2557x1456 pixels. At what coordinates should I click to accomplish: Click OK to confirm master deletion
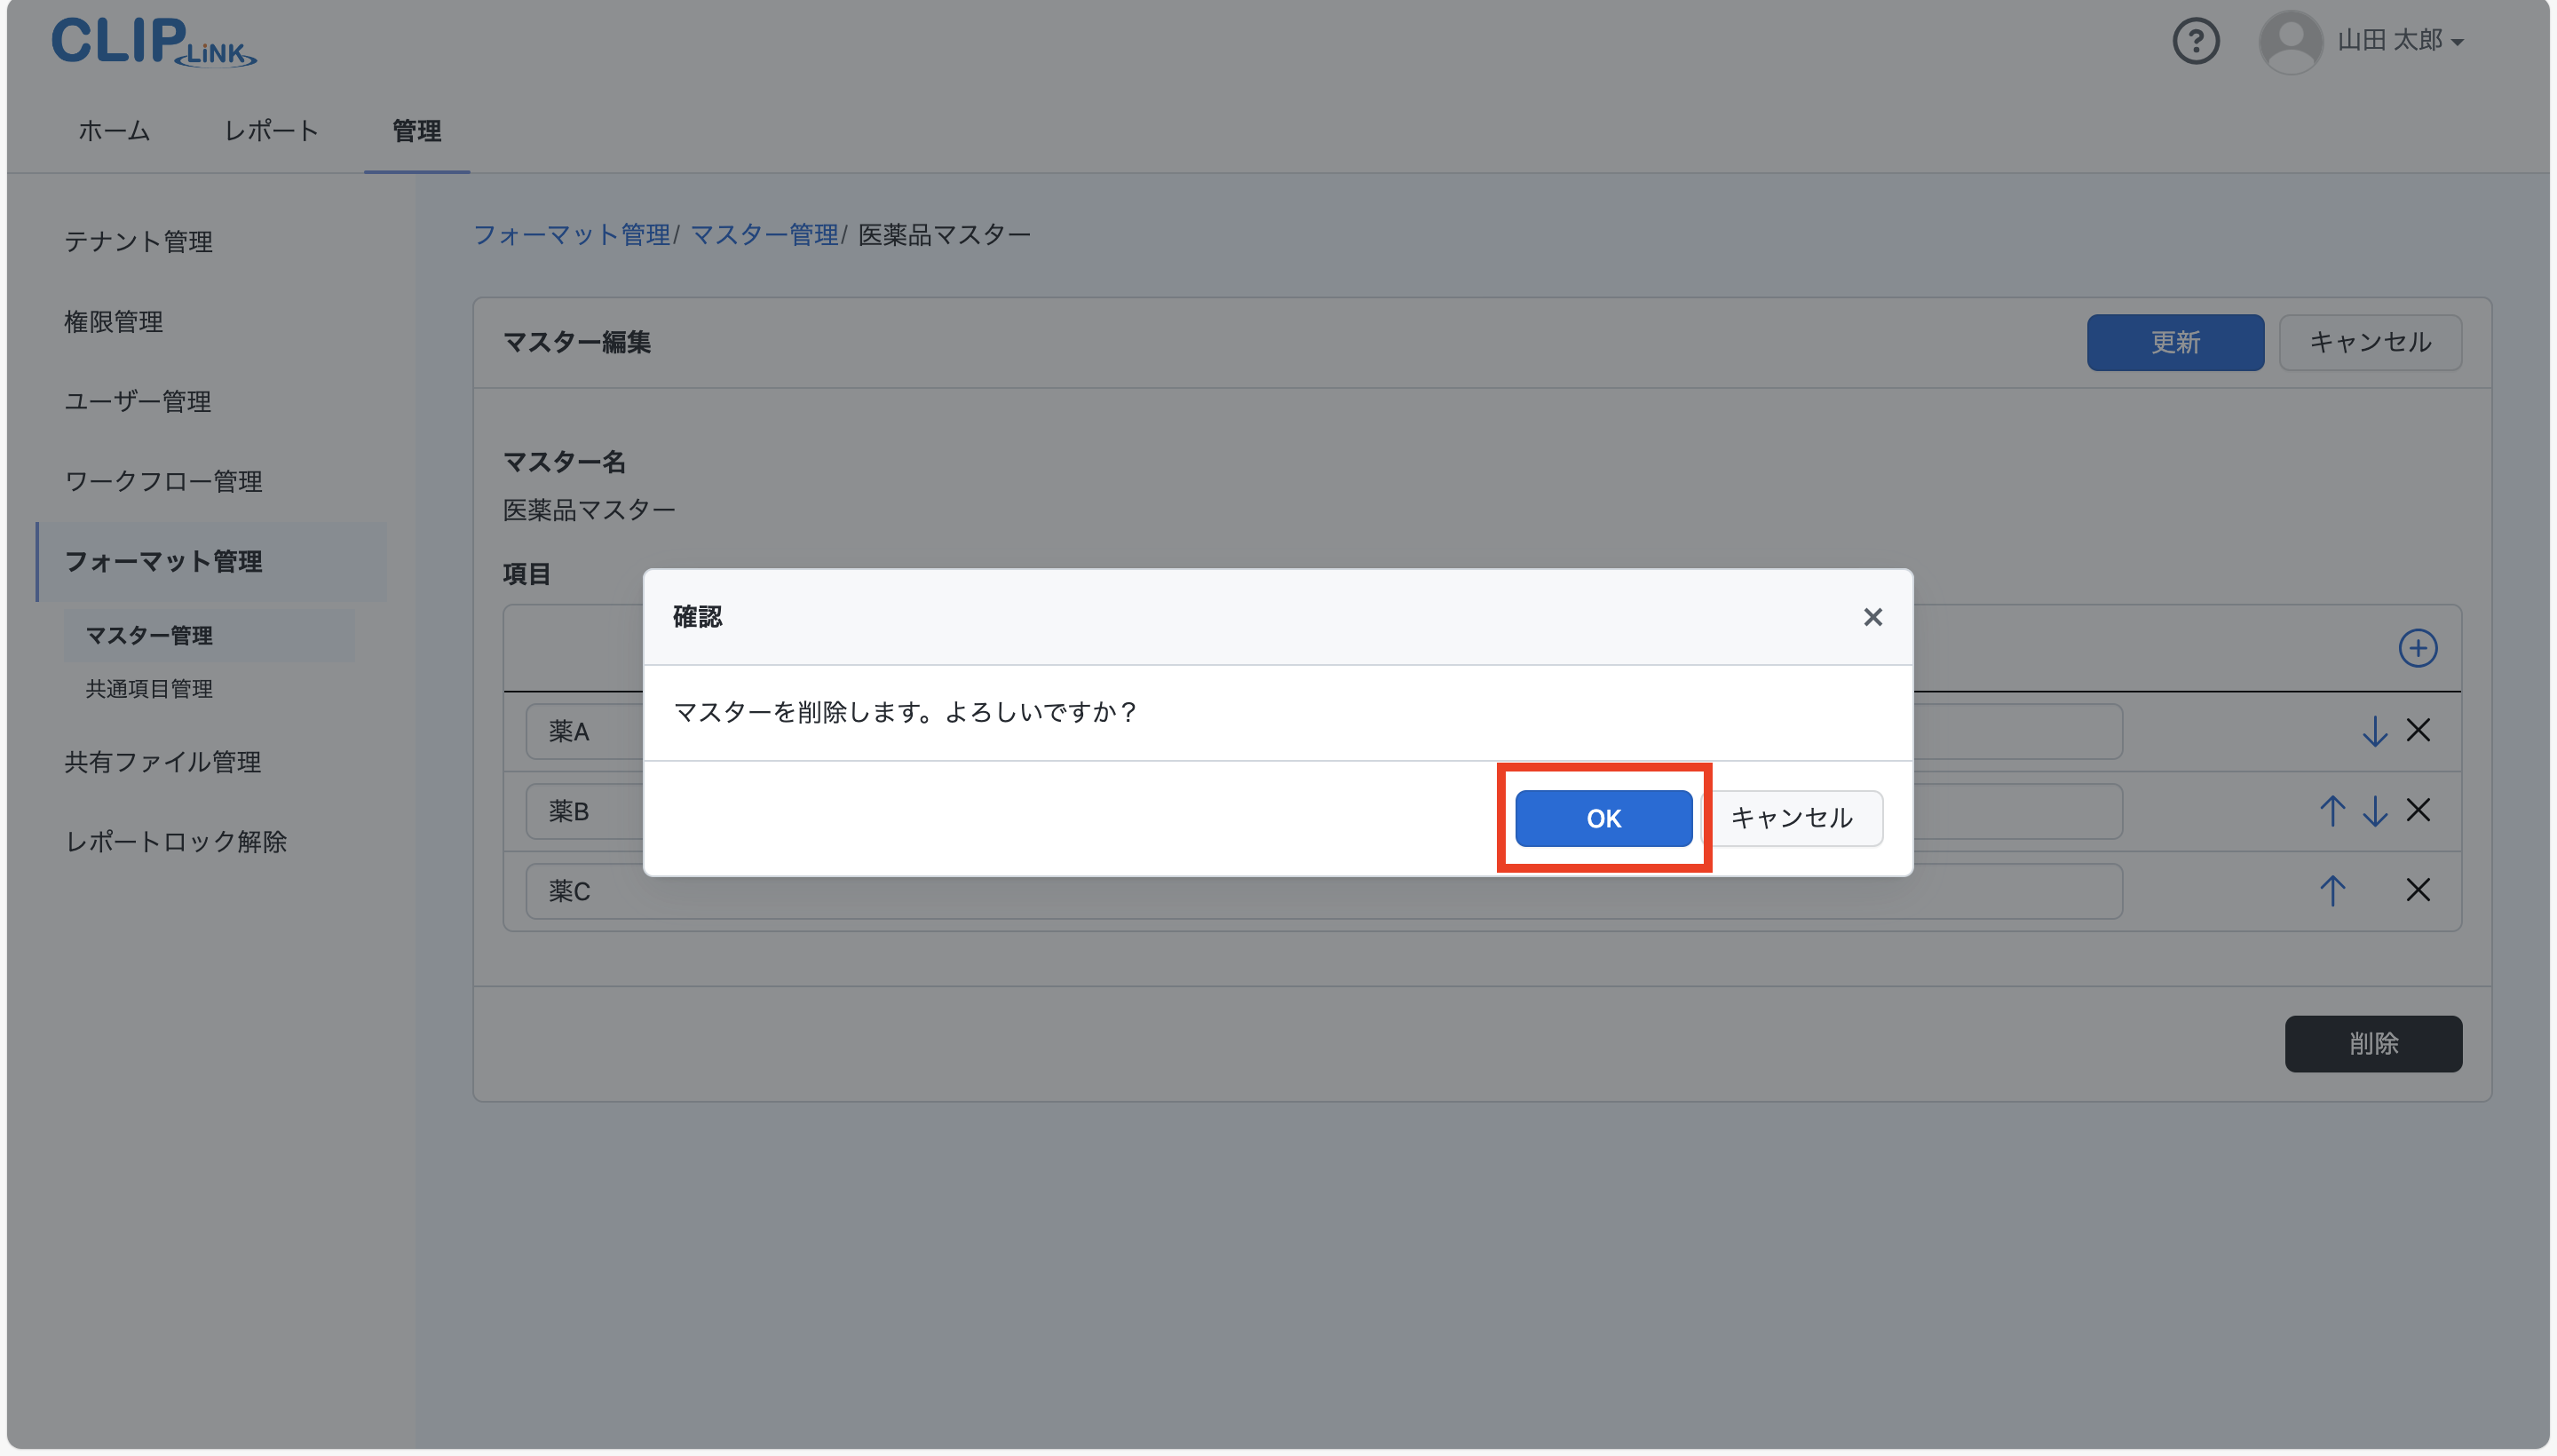(1601, 817)
